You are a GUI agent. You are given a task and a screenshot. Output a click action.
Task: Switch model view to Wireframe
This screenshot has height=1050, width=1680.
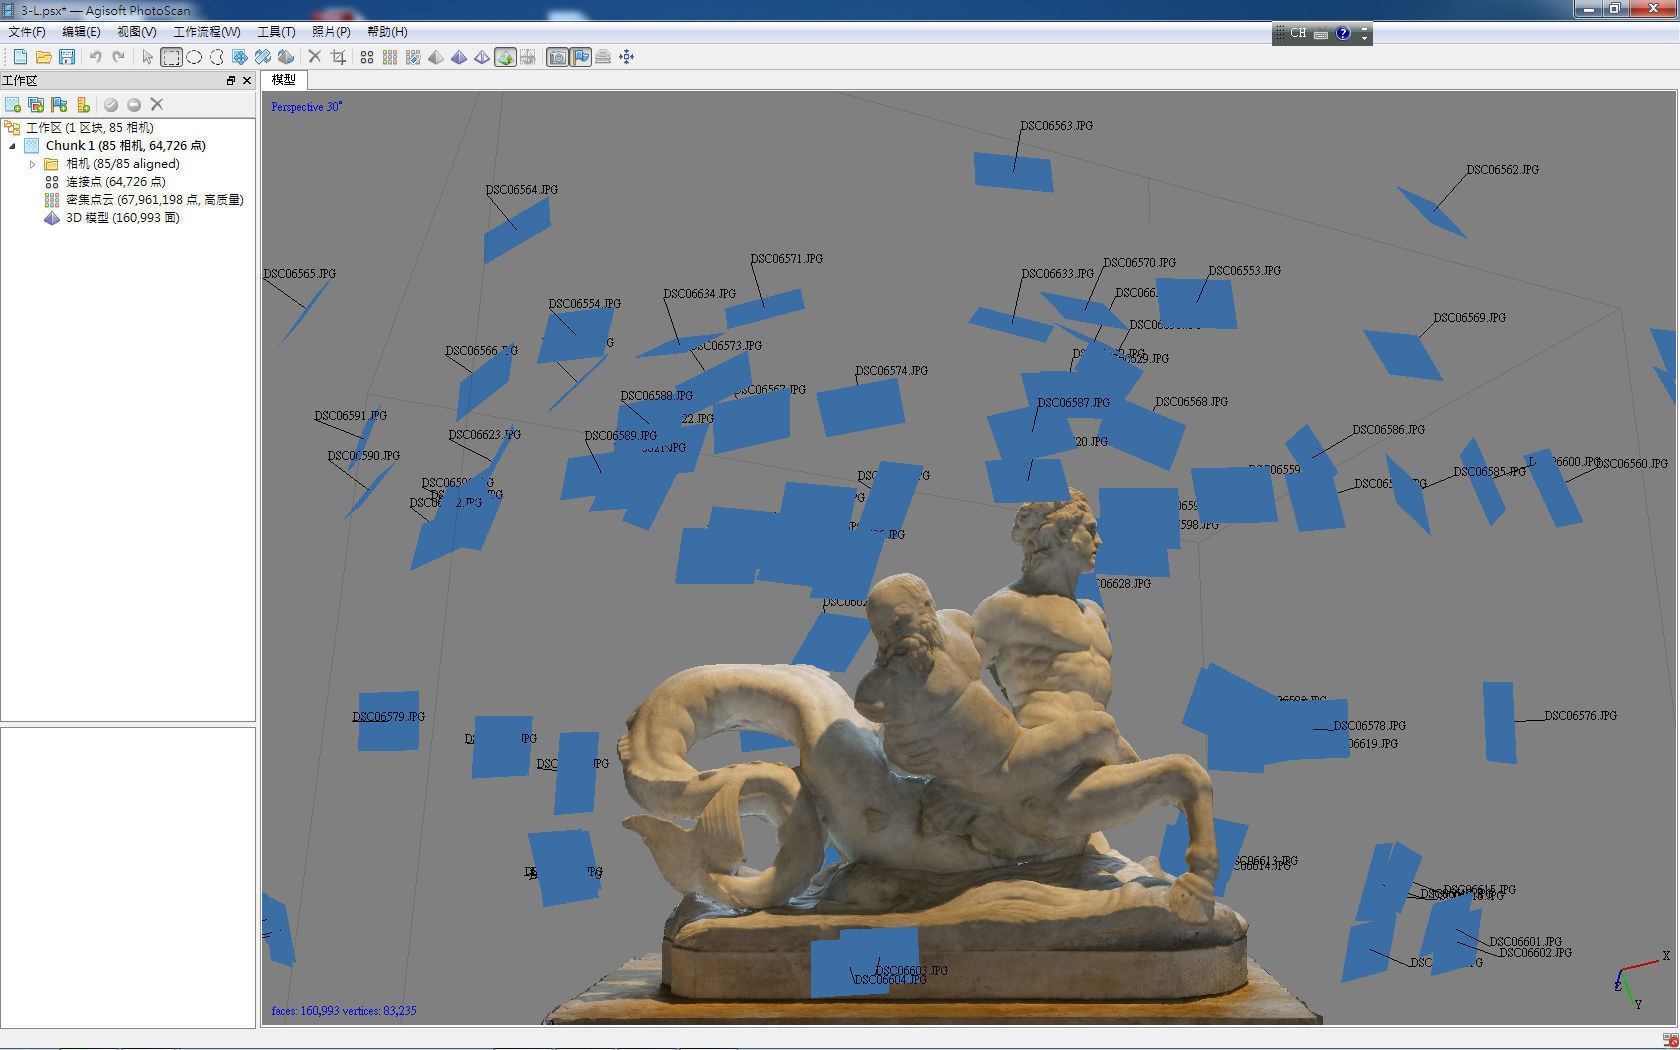(x=482, y=57)
